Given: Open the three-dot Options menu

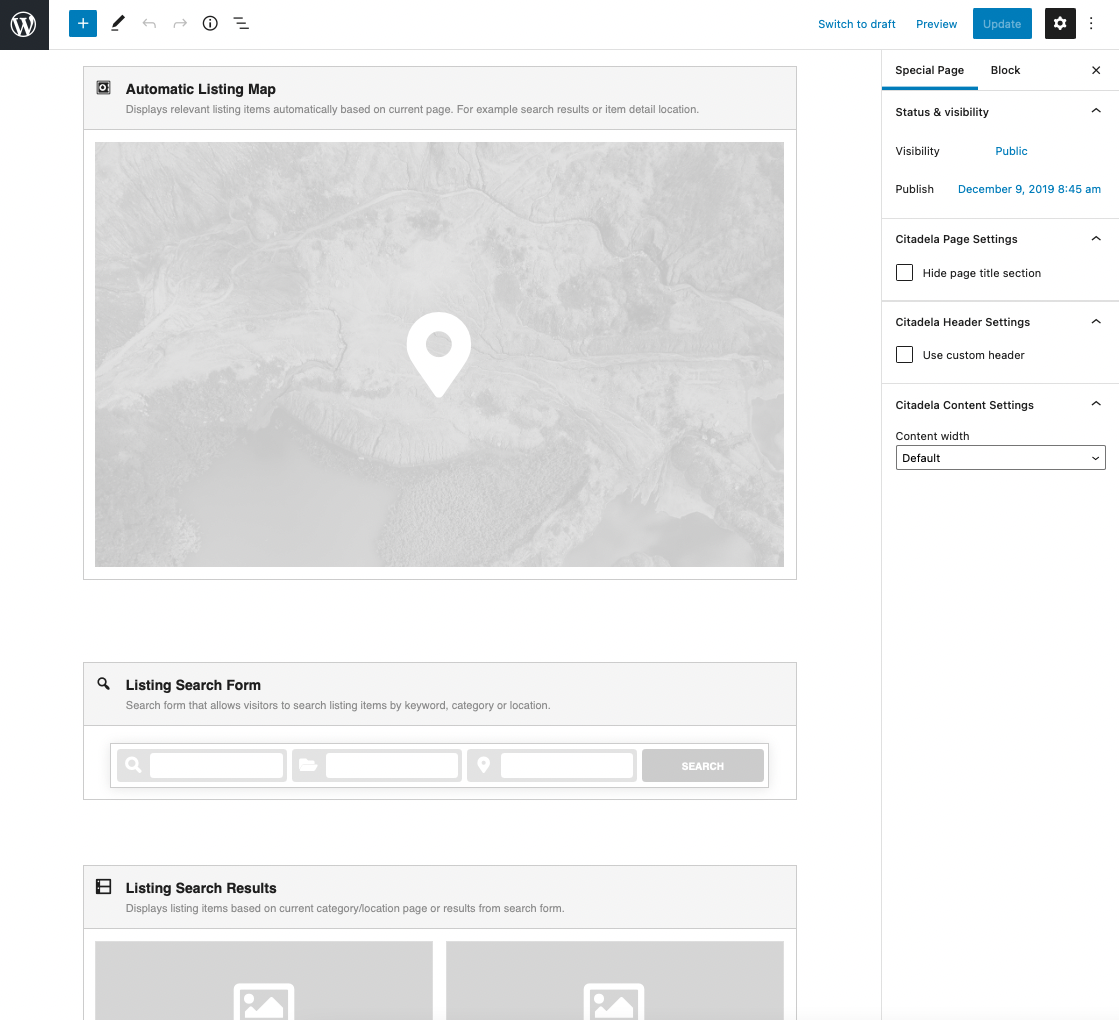Looking at the screenshot, I should pos(1092,24).
